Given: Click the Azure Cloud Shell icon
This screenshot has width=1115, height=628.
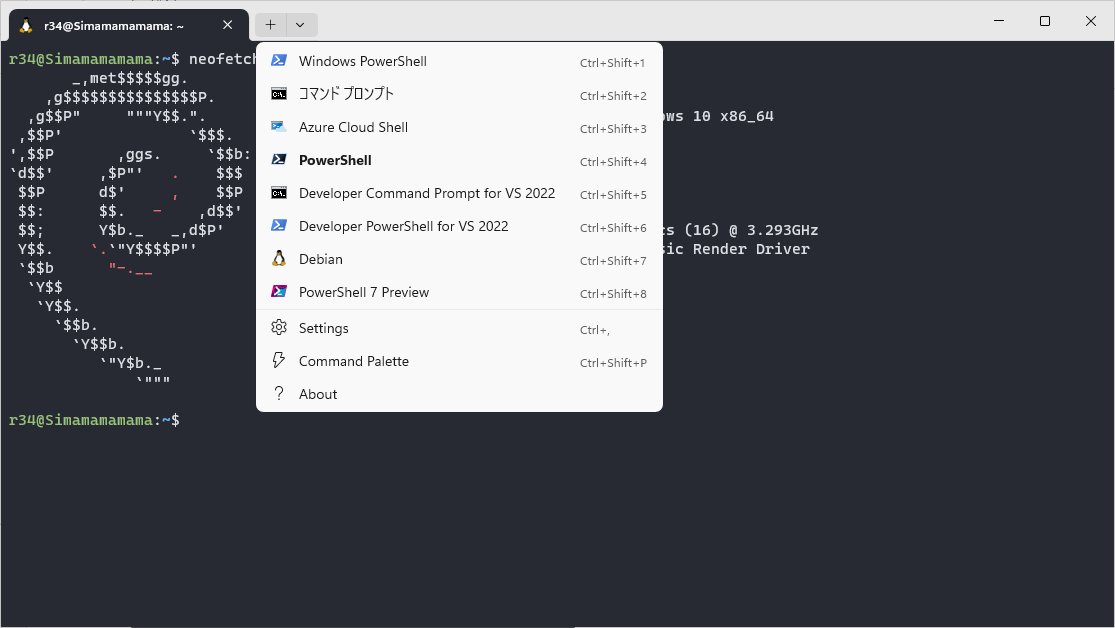Looking at the screenshot, I should coord(279,127).
